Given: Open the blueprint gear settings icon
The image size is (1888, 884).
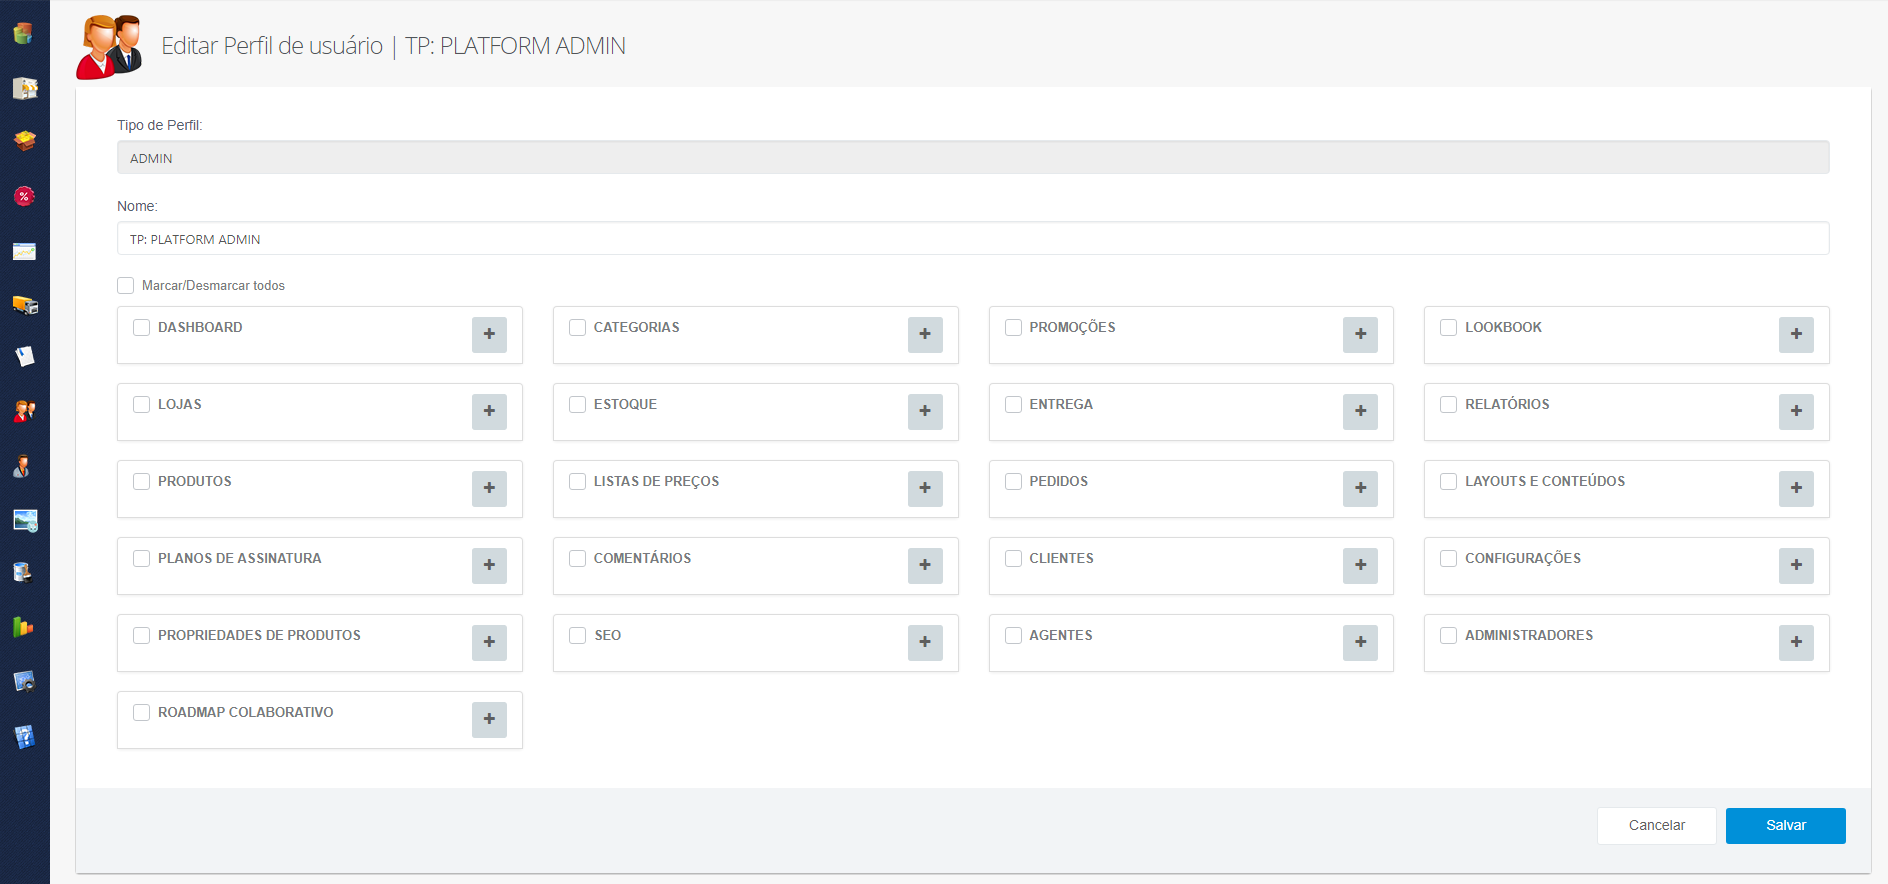Looking at the screenshot, I should (24, 682).
